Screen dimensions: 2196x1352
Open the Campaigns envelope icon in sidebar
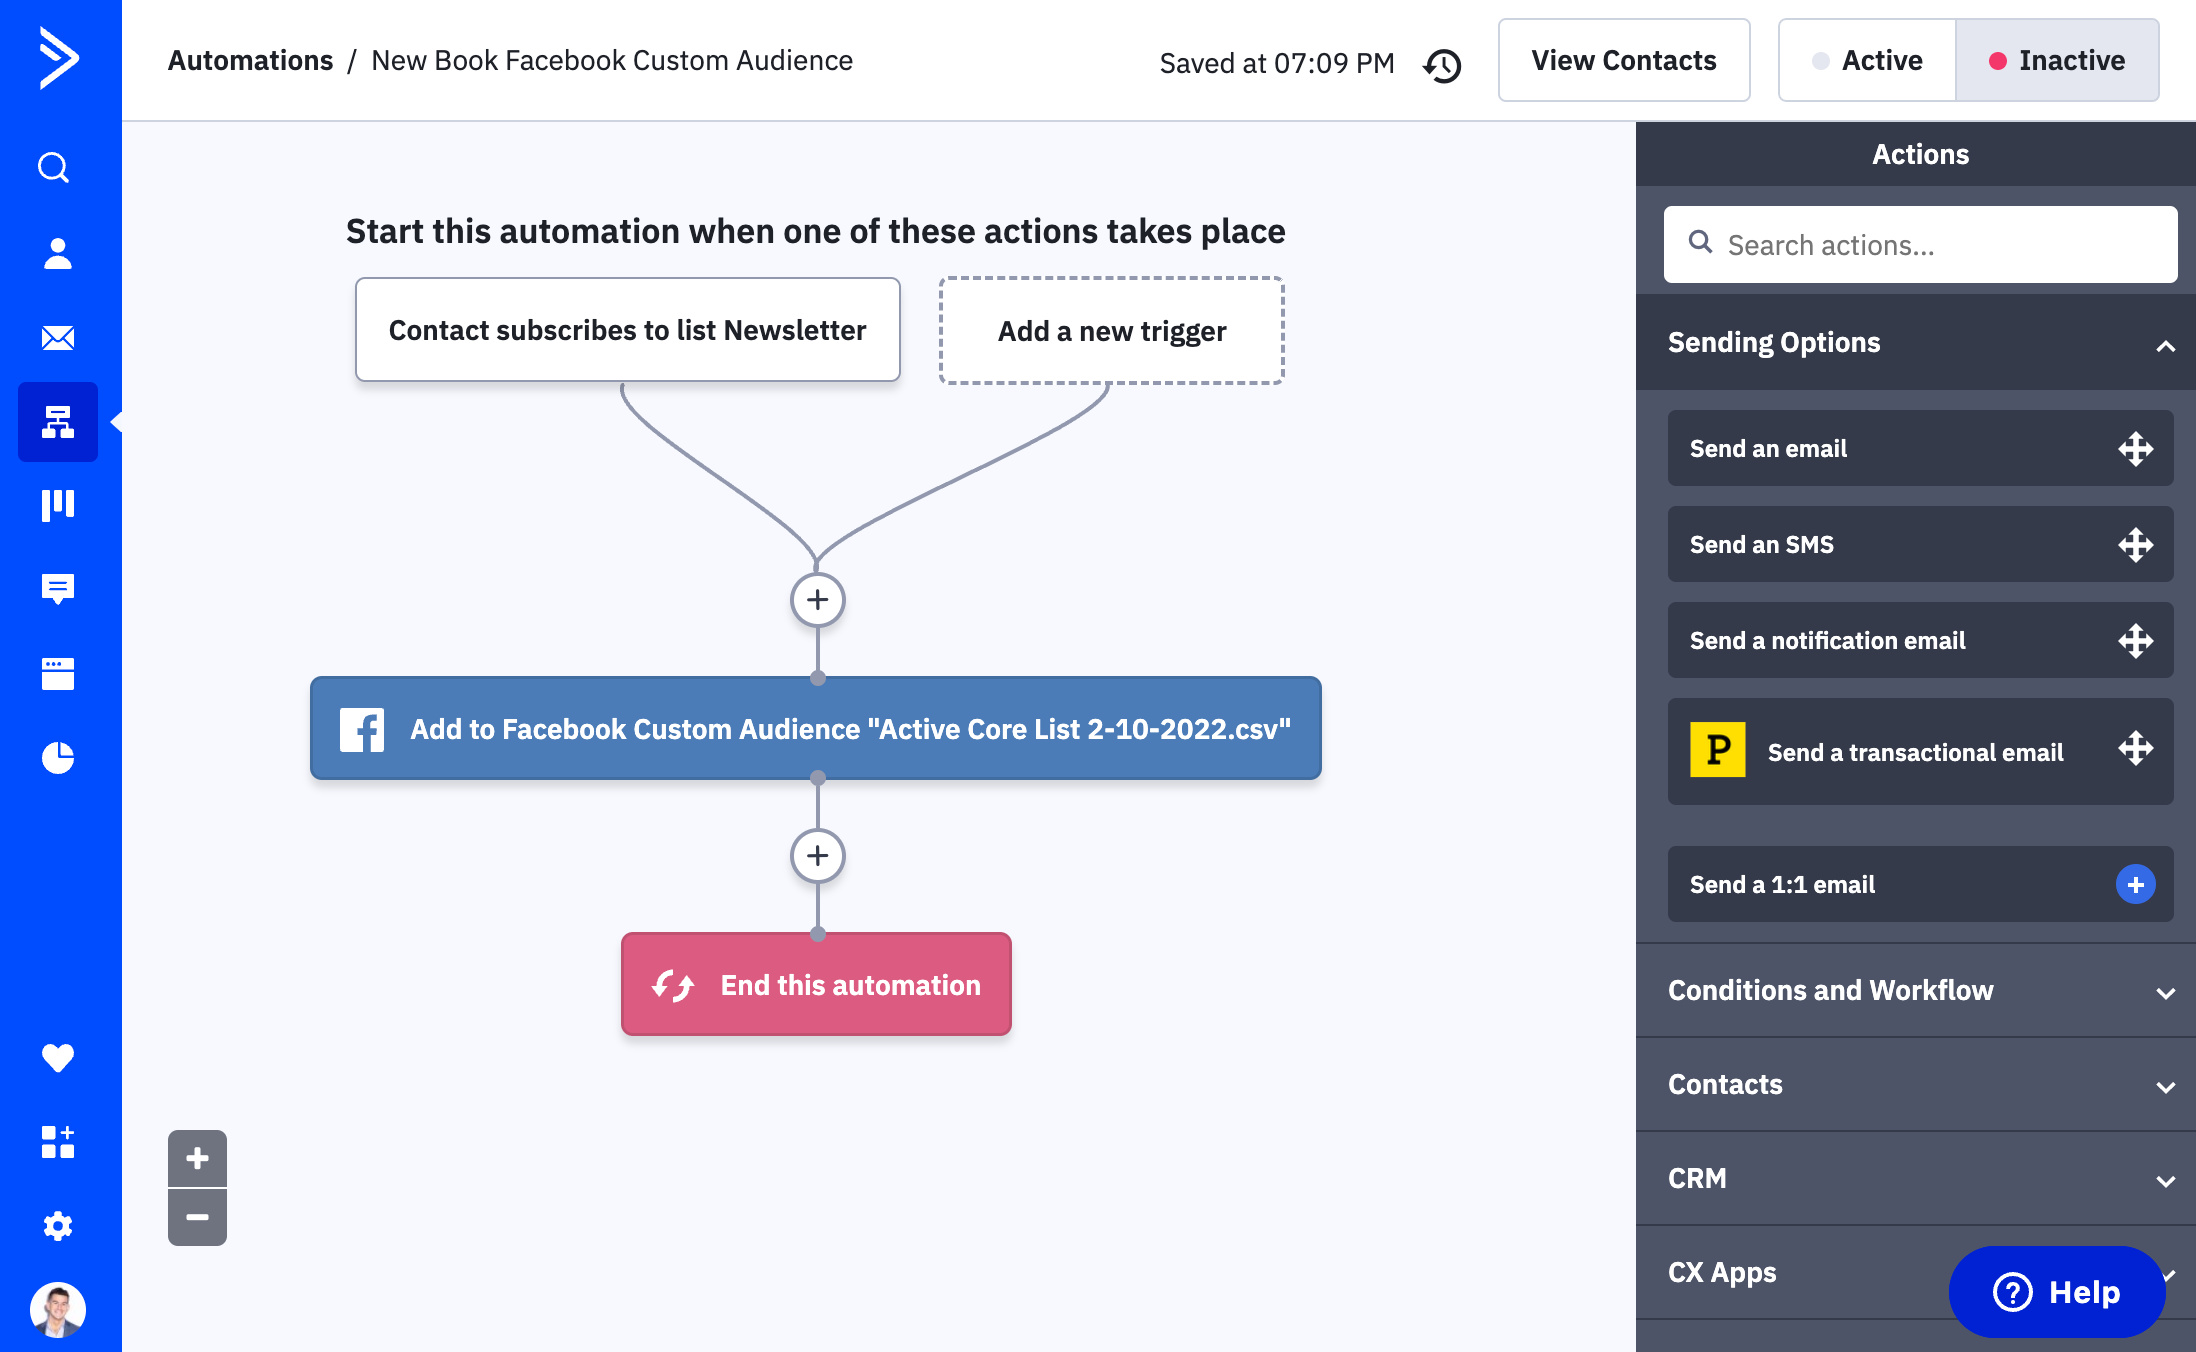(58, 338)
